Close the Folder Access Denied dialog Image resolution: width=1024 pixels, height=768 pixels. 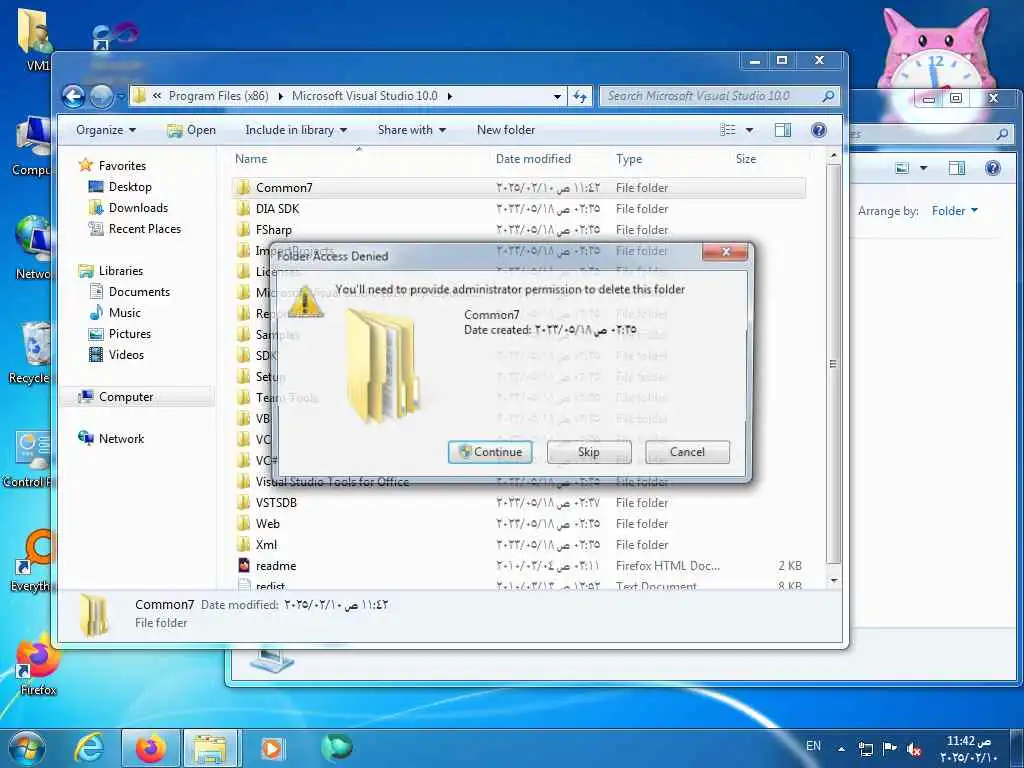click(x=725, y=252)
